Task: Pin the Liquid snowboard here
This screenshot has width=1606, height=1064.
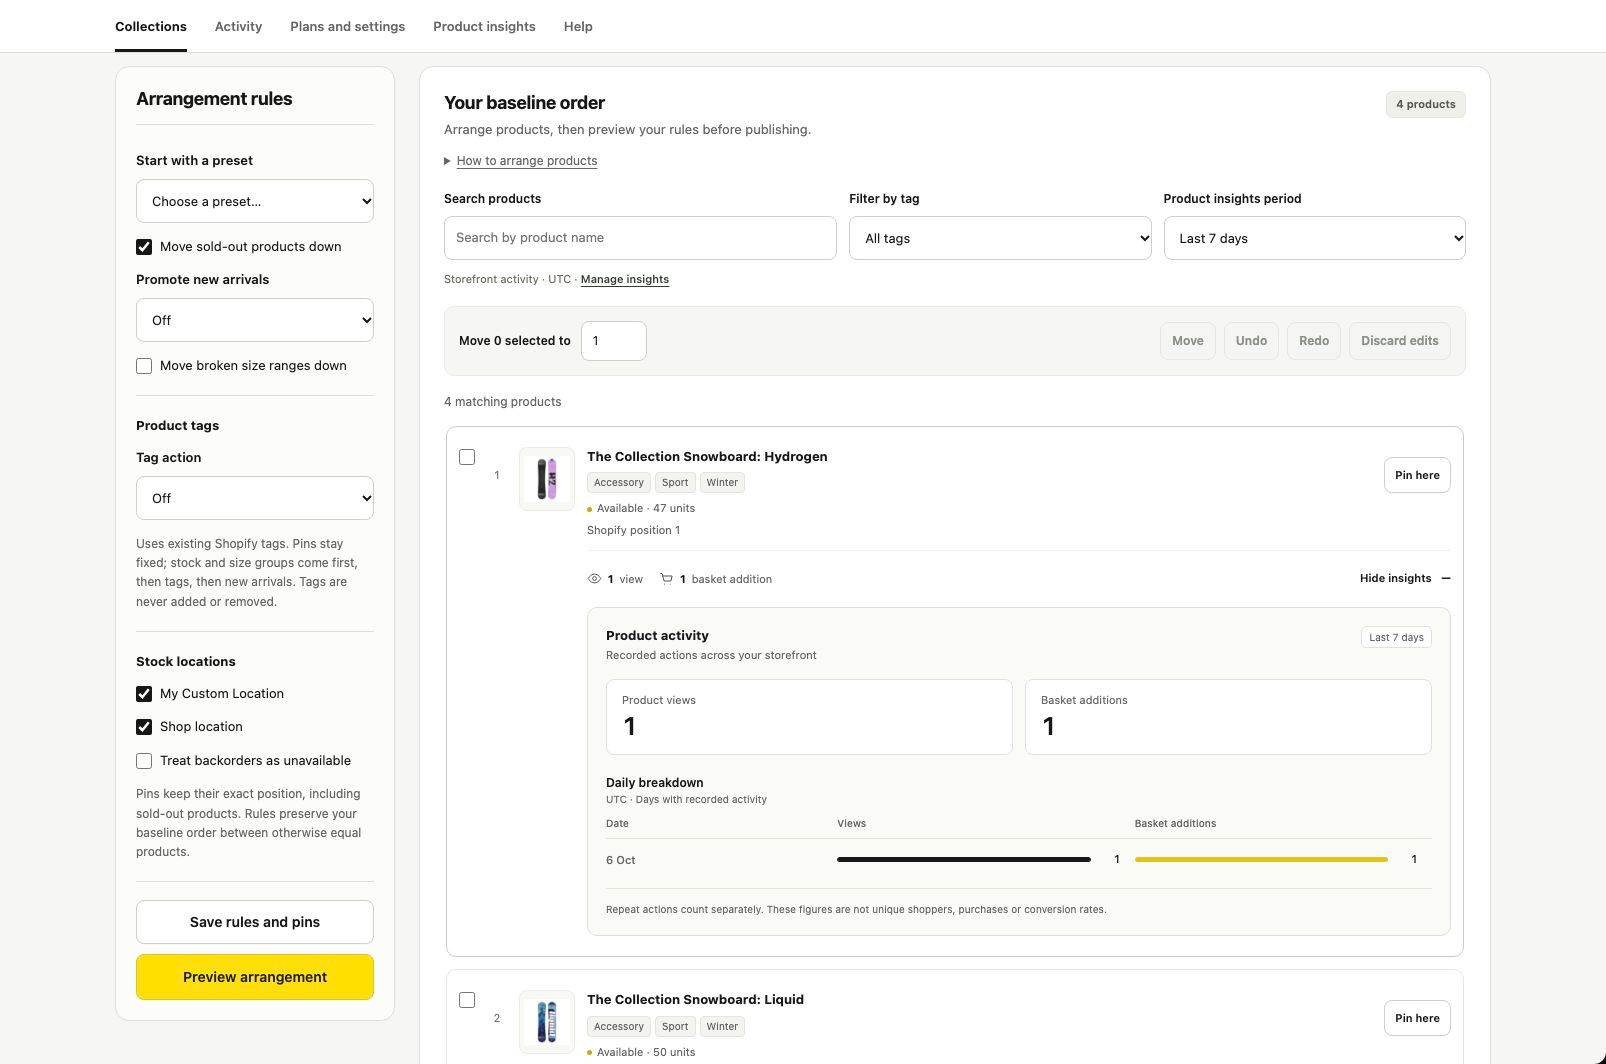Action: tap(1417, 1018)
